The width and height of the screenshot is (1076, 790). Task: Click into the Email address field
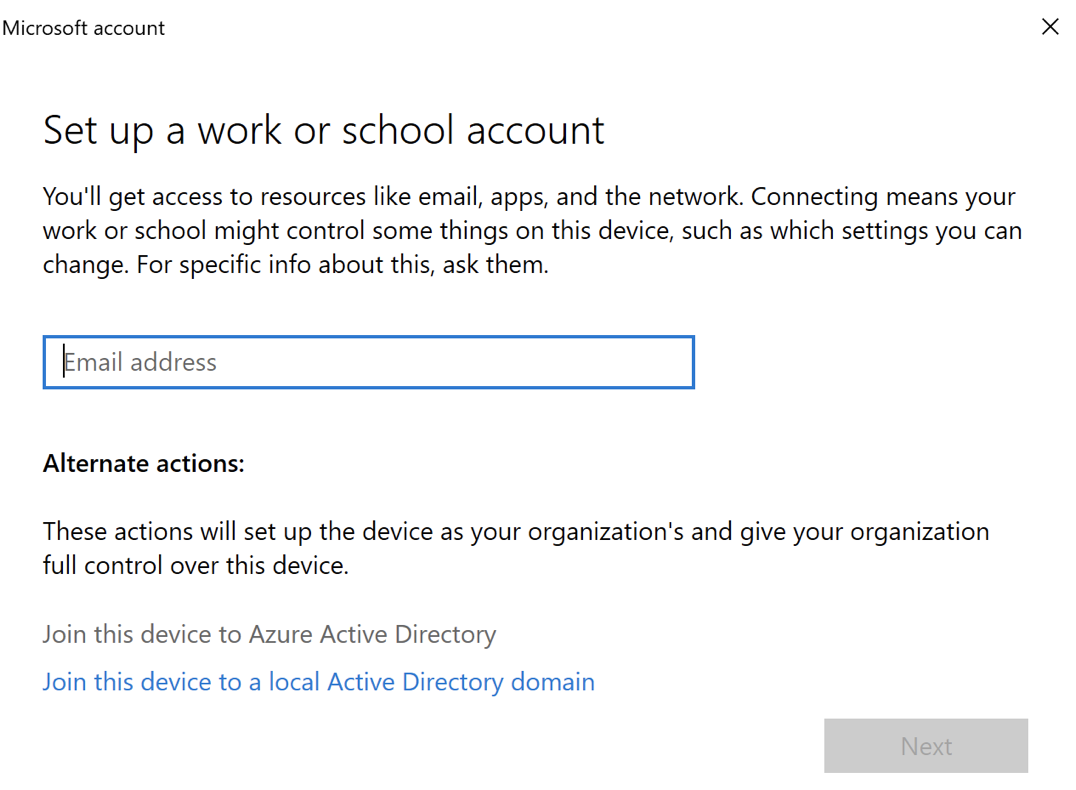[x=368, y=362]
